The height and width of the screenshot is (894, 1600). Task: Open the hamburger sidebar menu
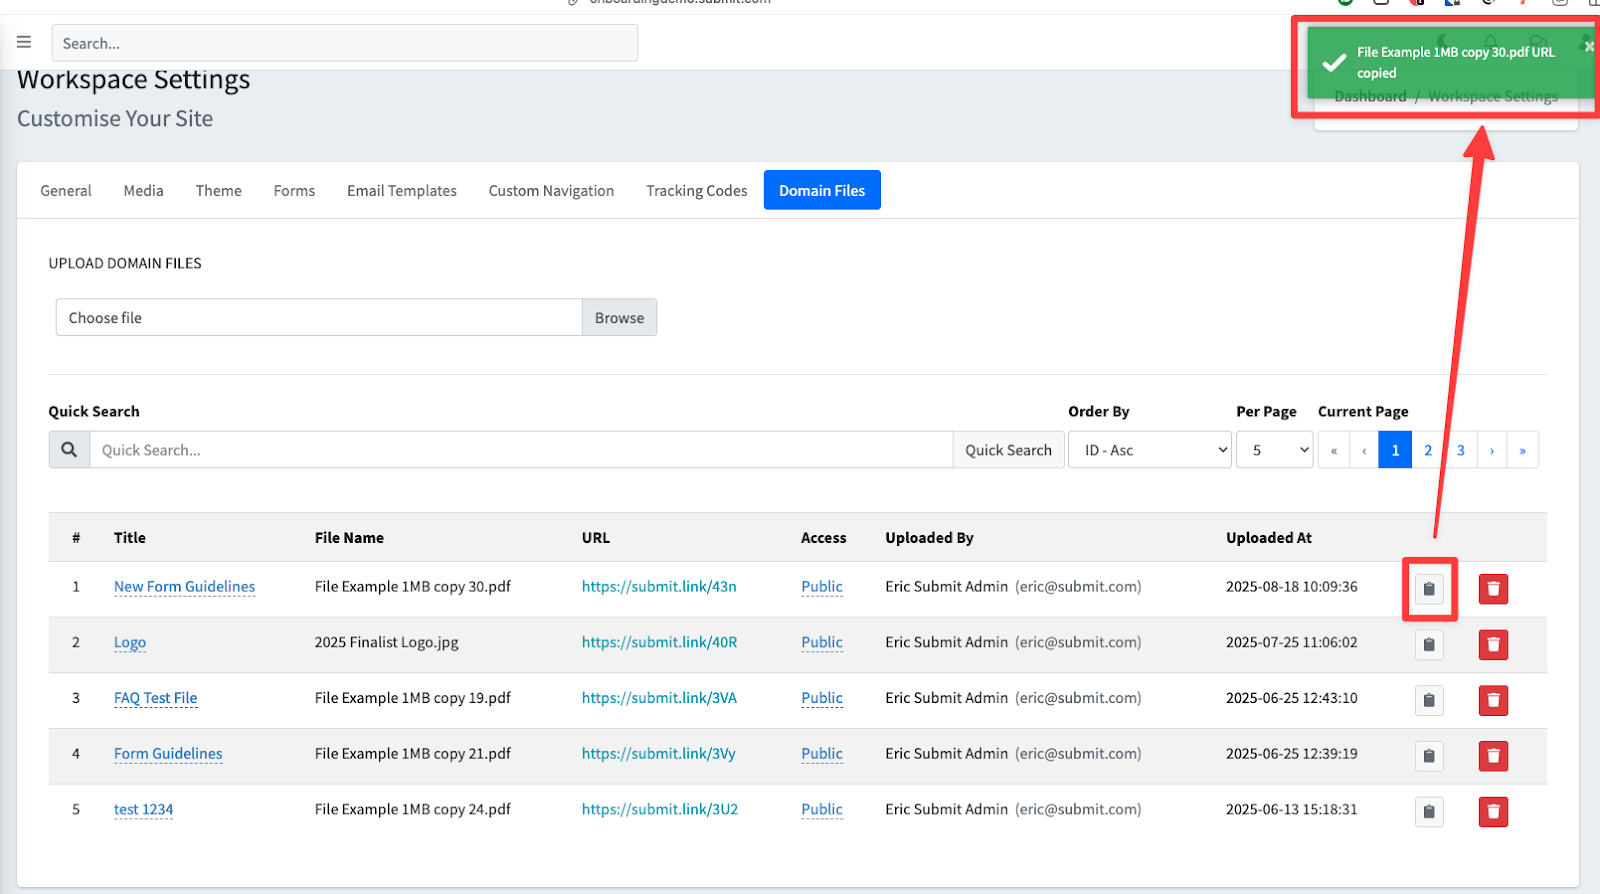[x=24, y=42]
